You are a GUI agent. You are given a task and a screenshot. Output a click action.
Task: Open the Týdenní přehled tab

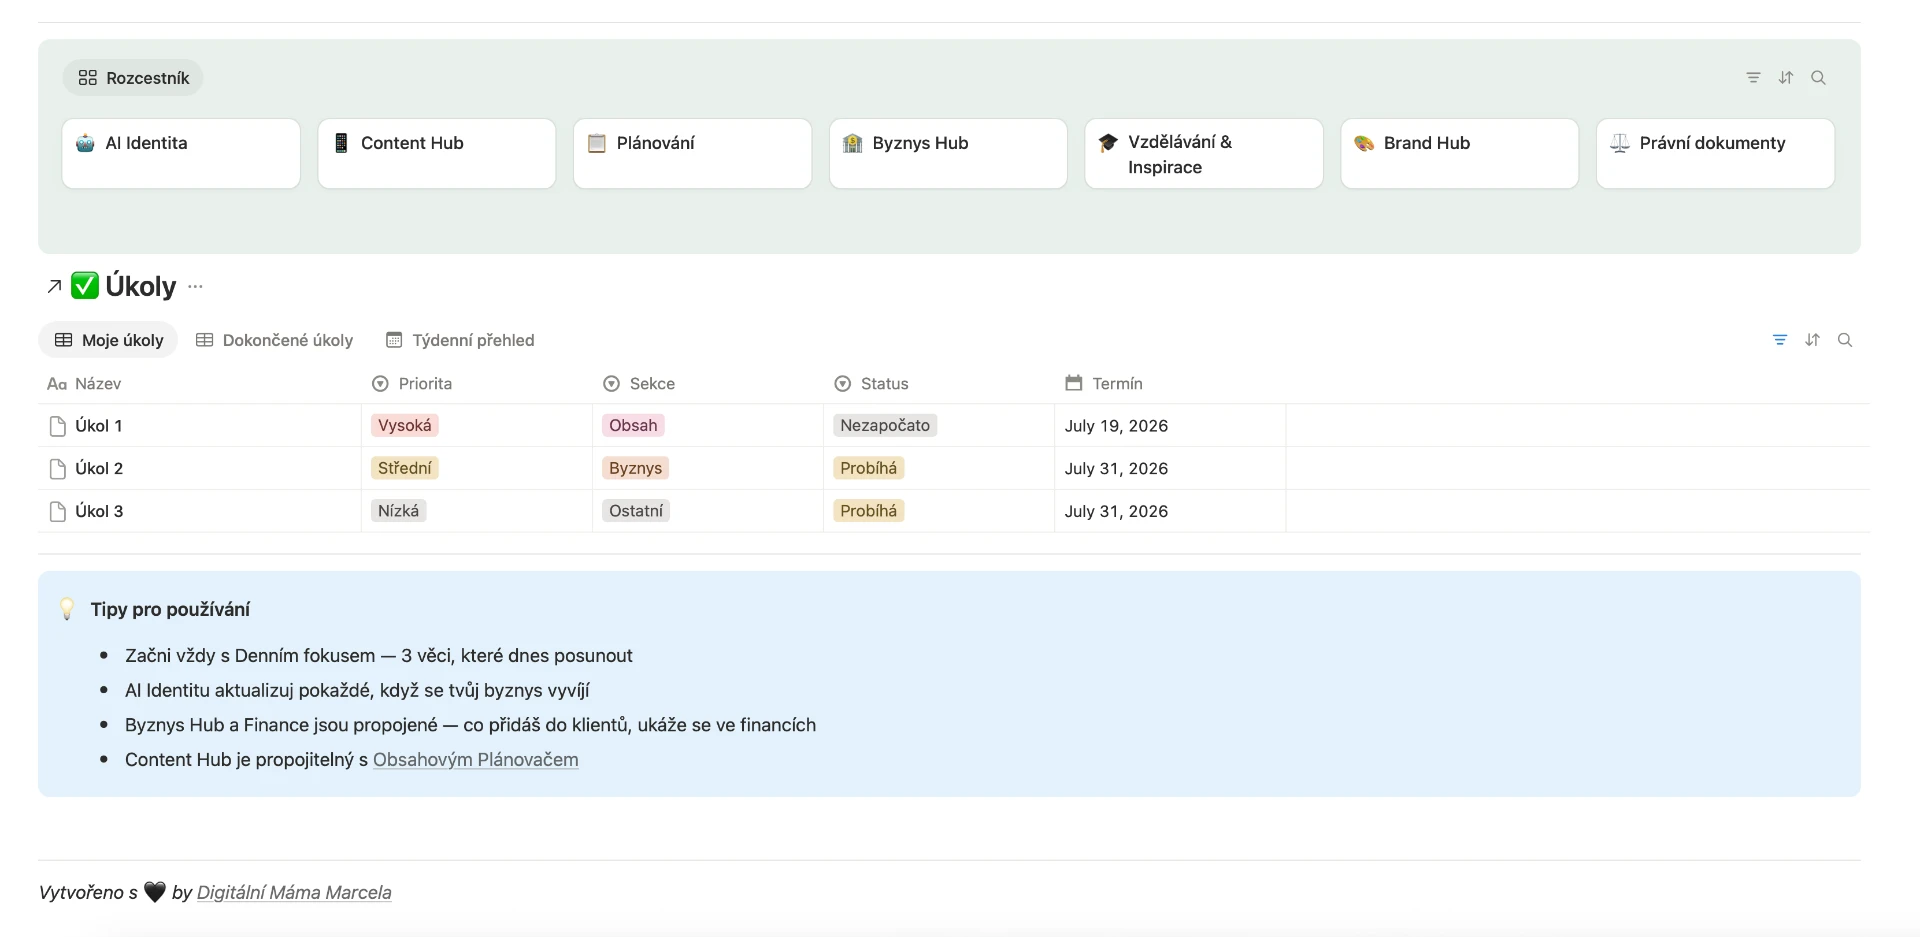coord(460,340)
